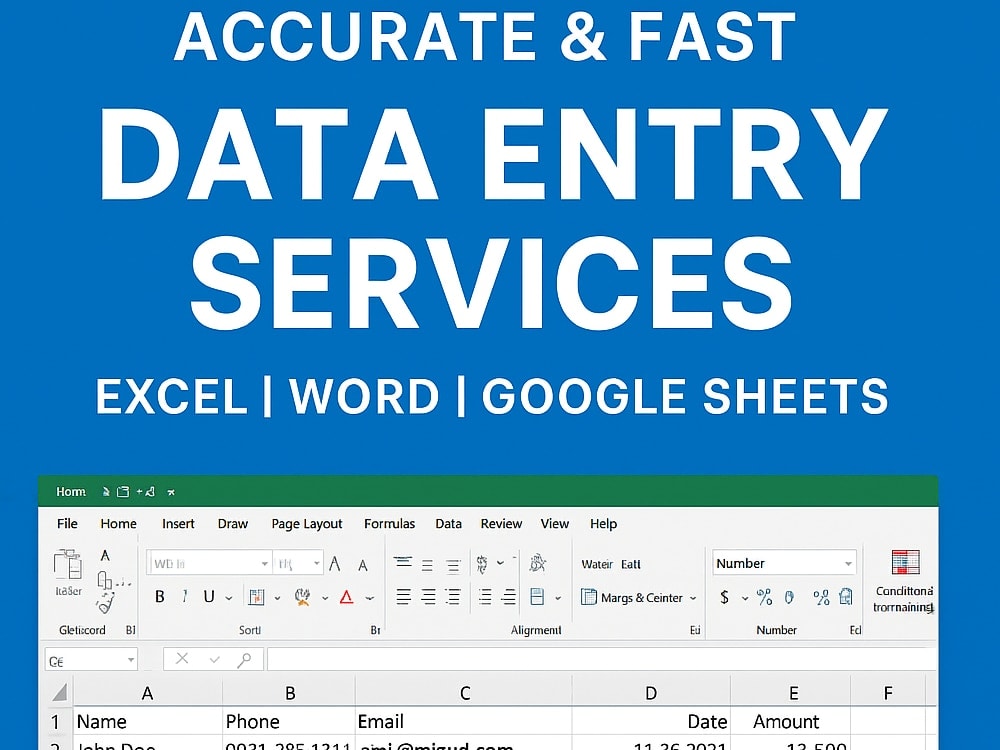Open the Underline style dropdown arrow
The width and height of the screenshot is (1000, 750).
click(x=229, y=598)
